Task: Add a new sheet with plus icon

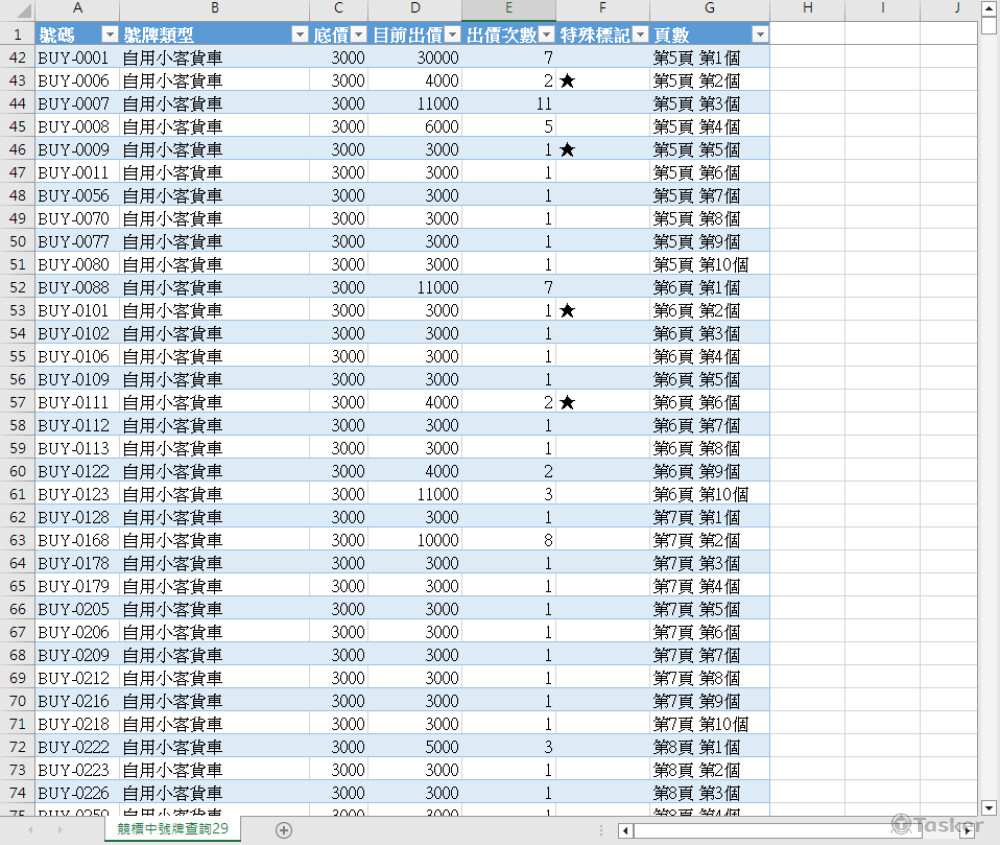Action: point(284,830)
